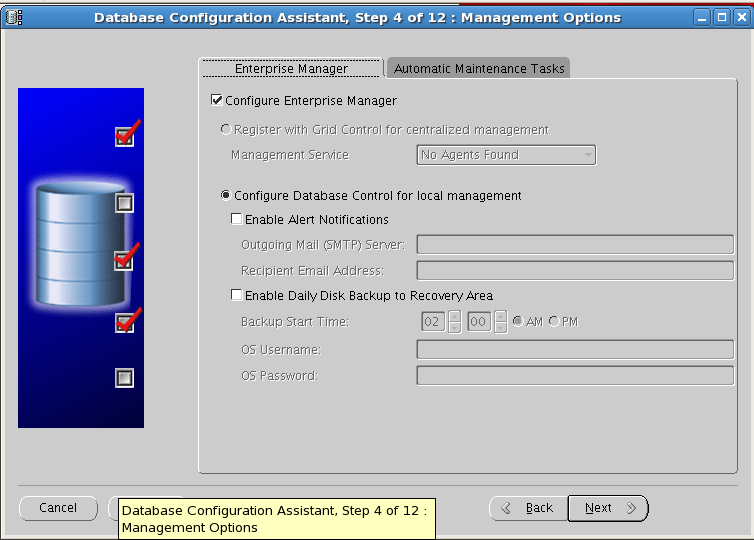Click the OS Username field
The height and width of the screenshot is (540, 754).
pos(575,349)
